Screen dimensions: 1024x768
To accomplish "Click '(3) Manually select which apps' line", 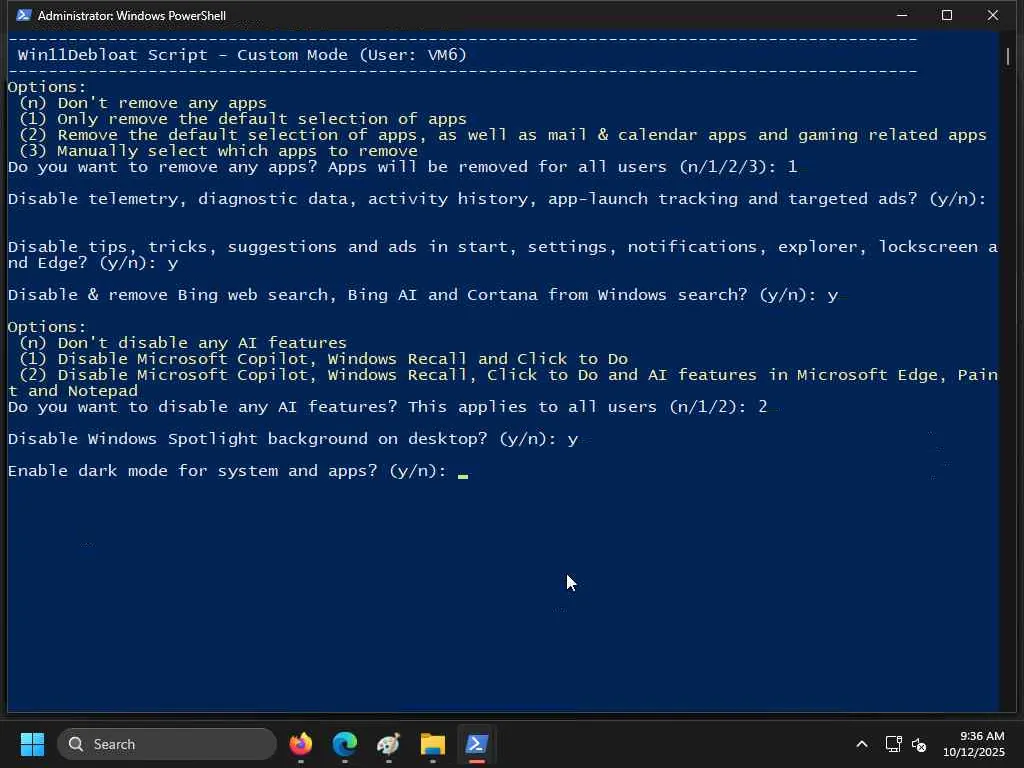I will 218,151.
